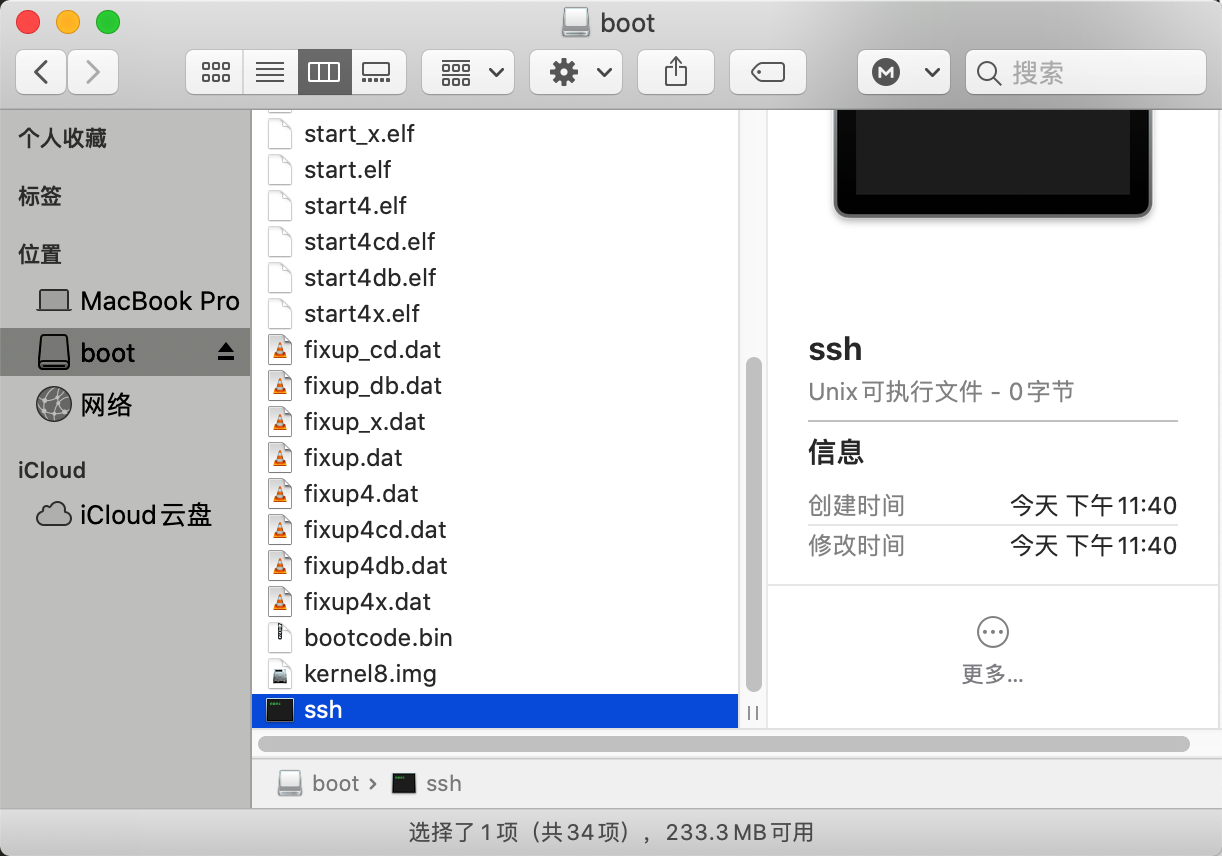Click the boot drive icon in the title bar

(x=575, y=22)
